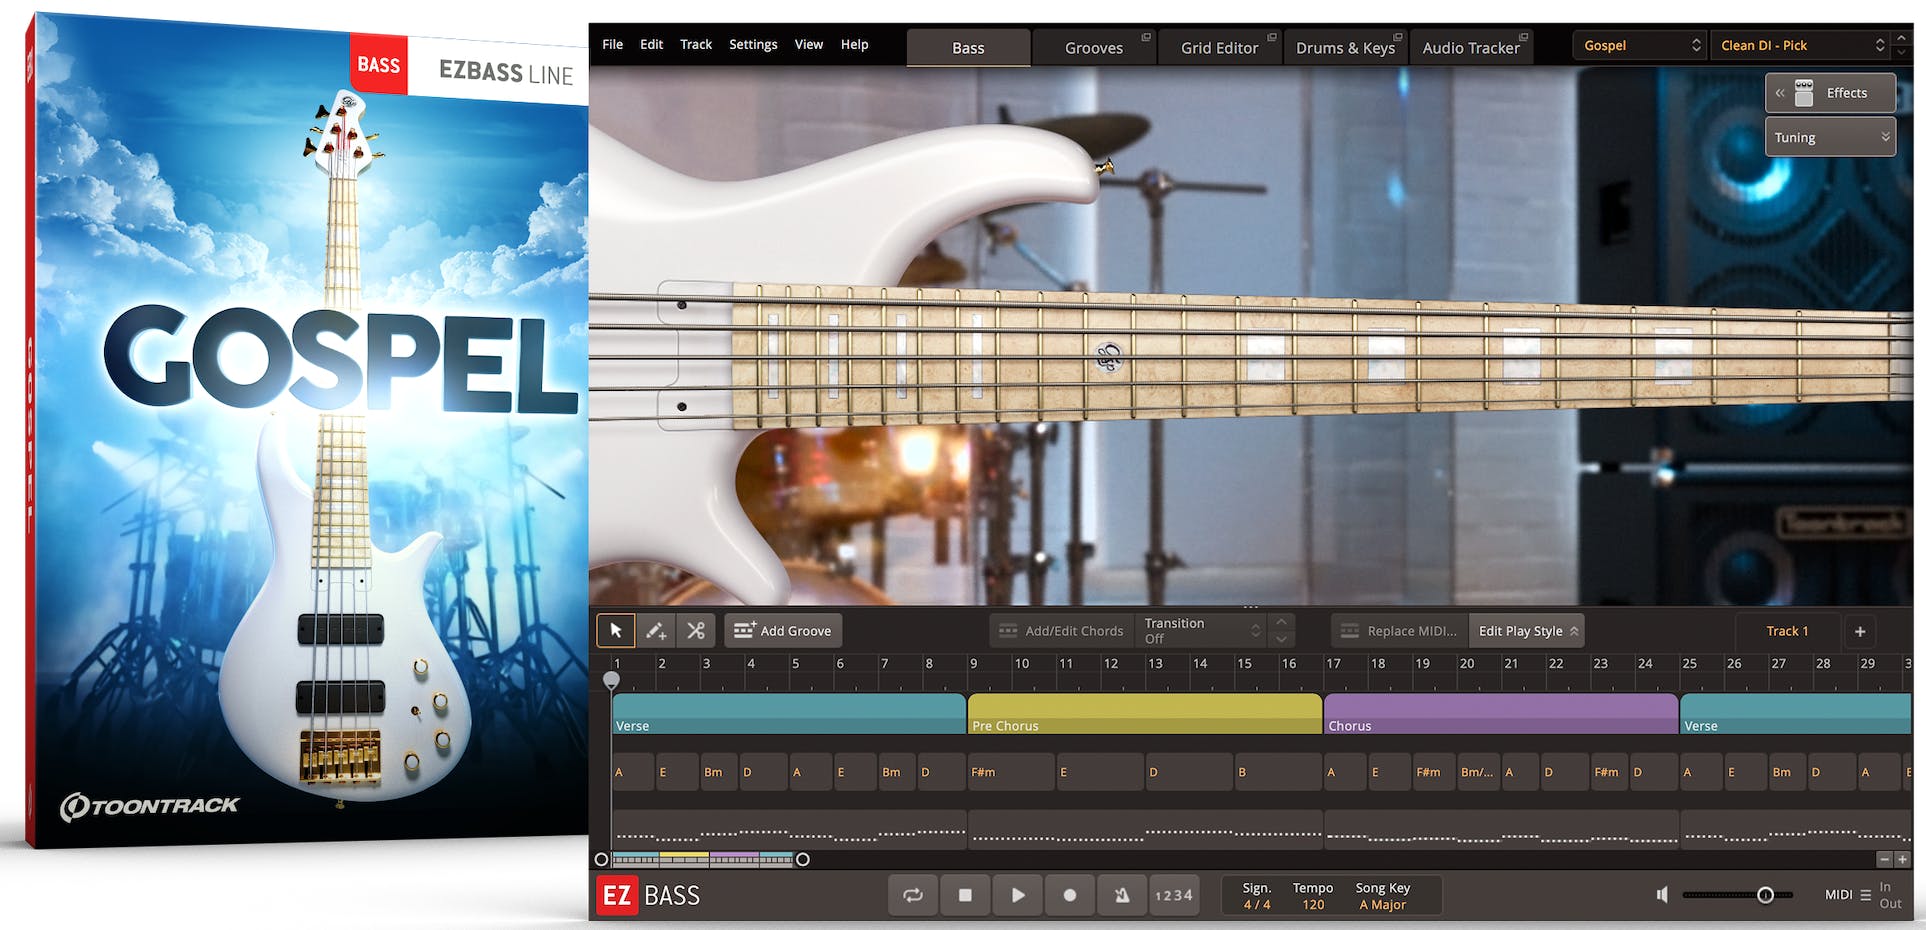Switch to the Grooves tab
This screenshot has height=930, width=1926.
pos(1094,47)
